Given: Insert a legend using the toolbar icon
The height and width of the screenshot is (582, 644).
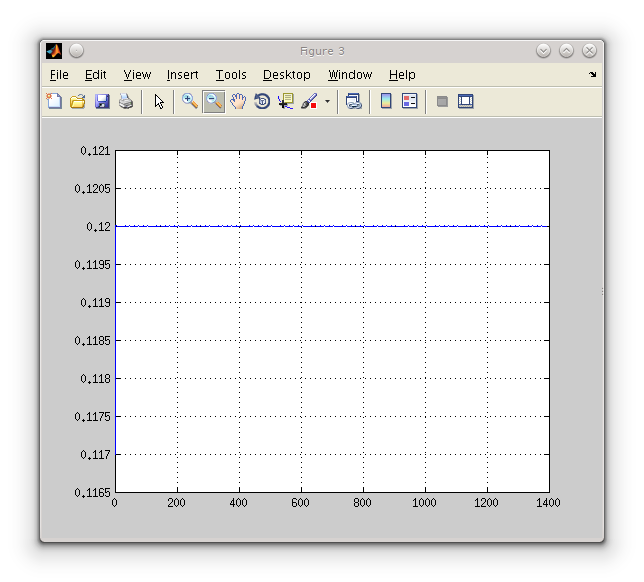Looking at the screenshot, I should click(410, 101).
